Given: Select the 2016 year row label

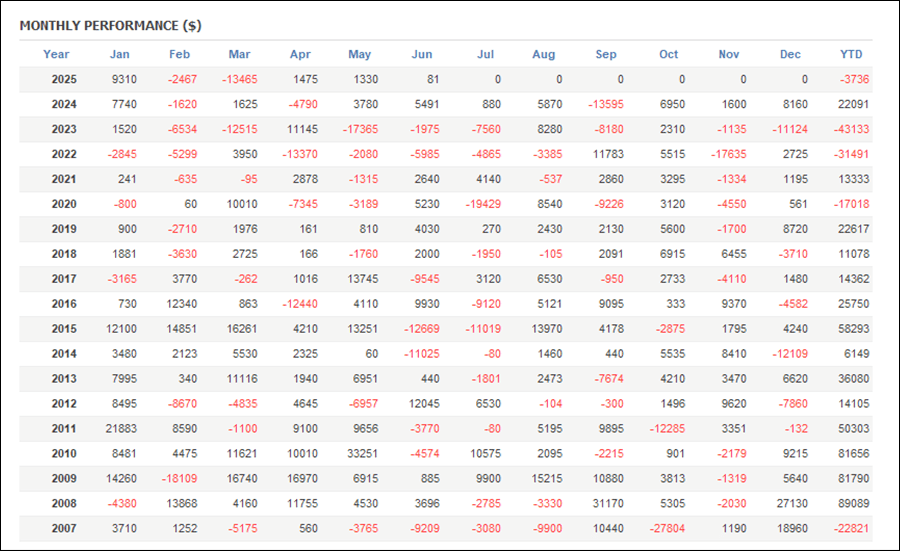Looking at the screenshot, I should pos(64,304).
